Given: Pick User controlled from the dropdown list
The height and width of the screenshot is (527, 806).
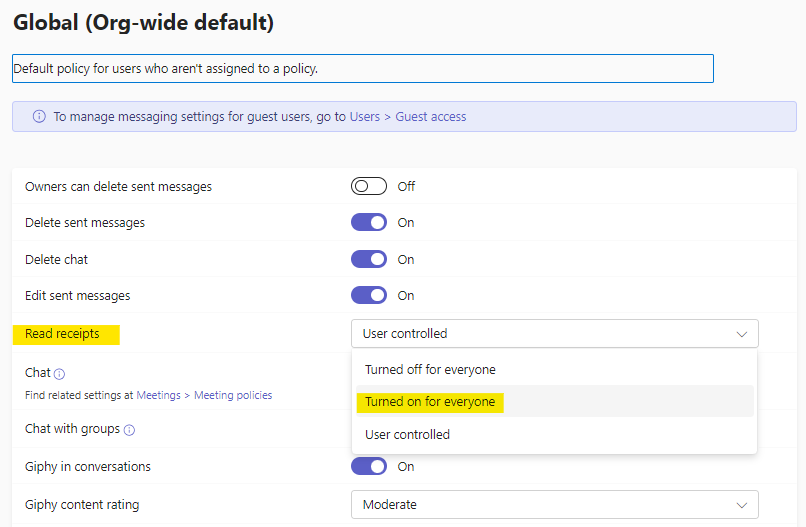Looking at the screenshot, I should pos(407,435).
